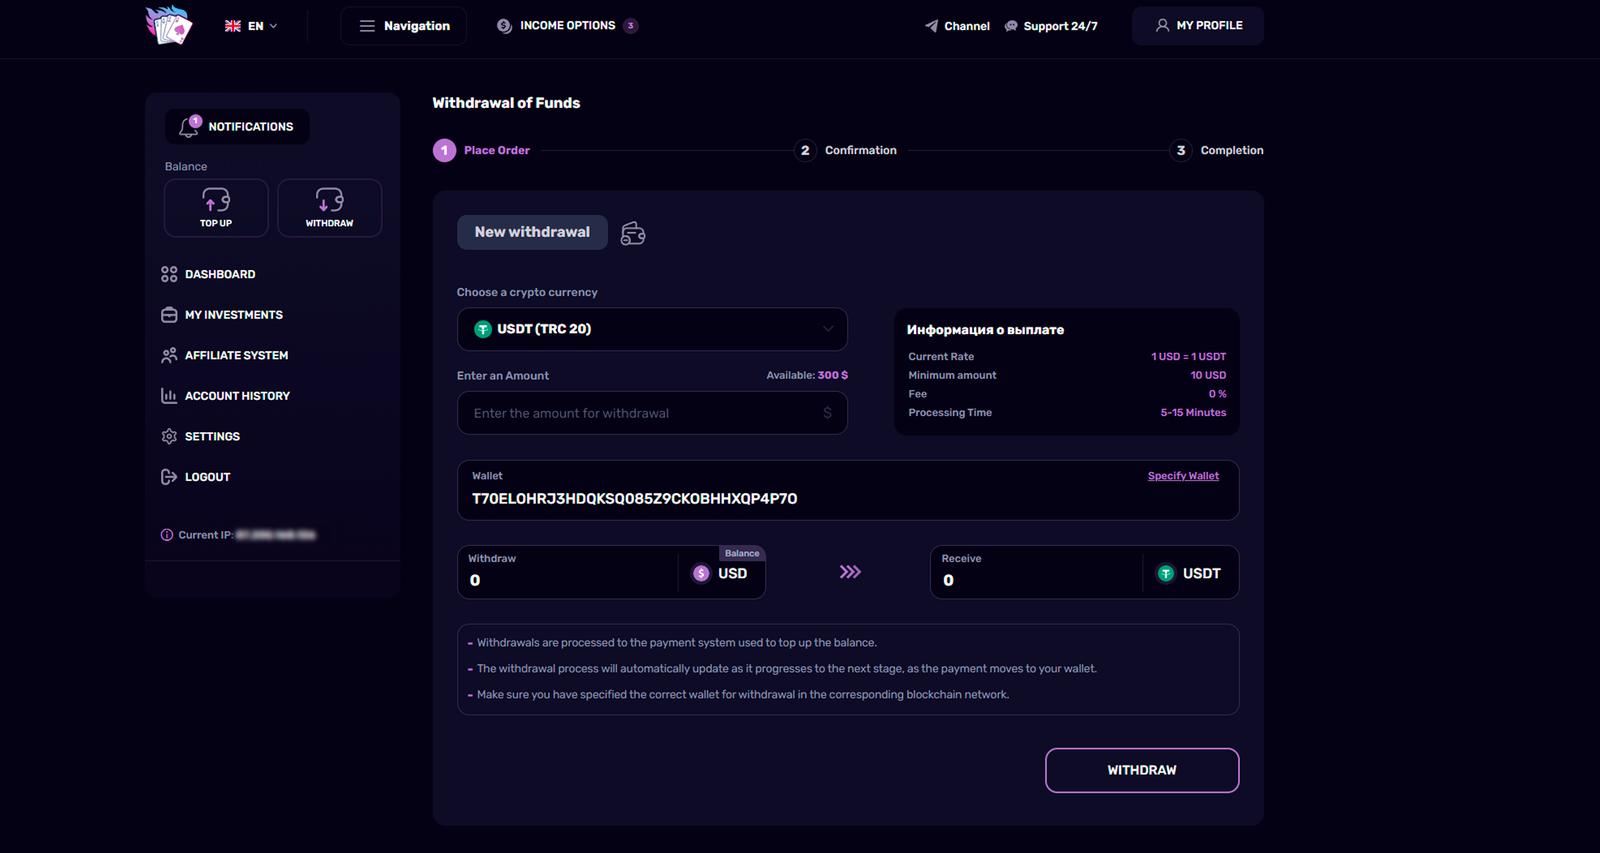Open Support 24/7 chat
The width and height of the screenshot is (1600, 853).
click(1050, 26)
